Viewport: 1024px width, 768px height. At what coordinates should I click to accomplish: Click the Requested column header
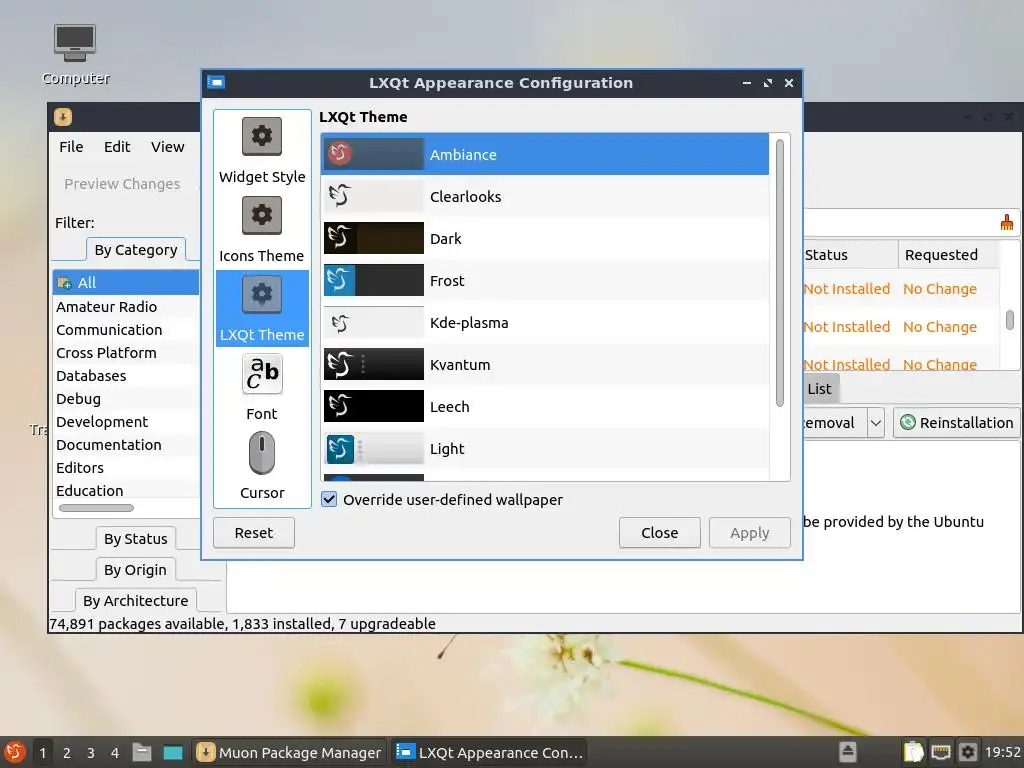point(949,255)
